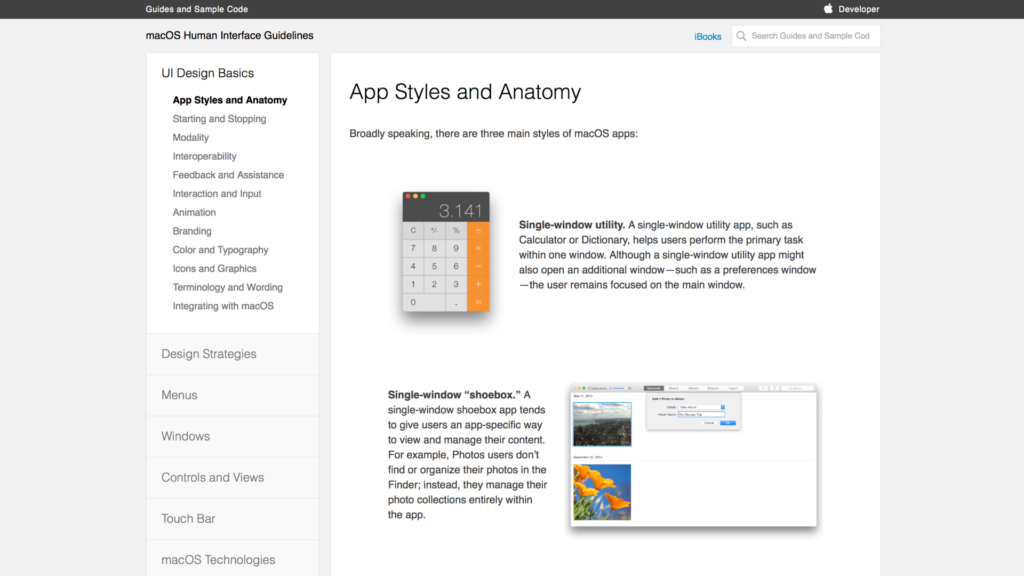Expand the macOS Technologies section
Screen dimensions: 1024x576
(x=232, y=559)
